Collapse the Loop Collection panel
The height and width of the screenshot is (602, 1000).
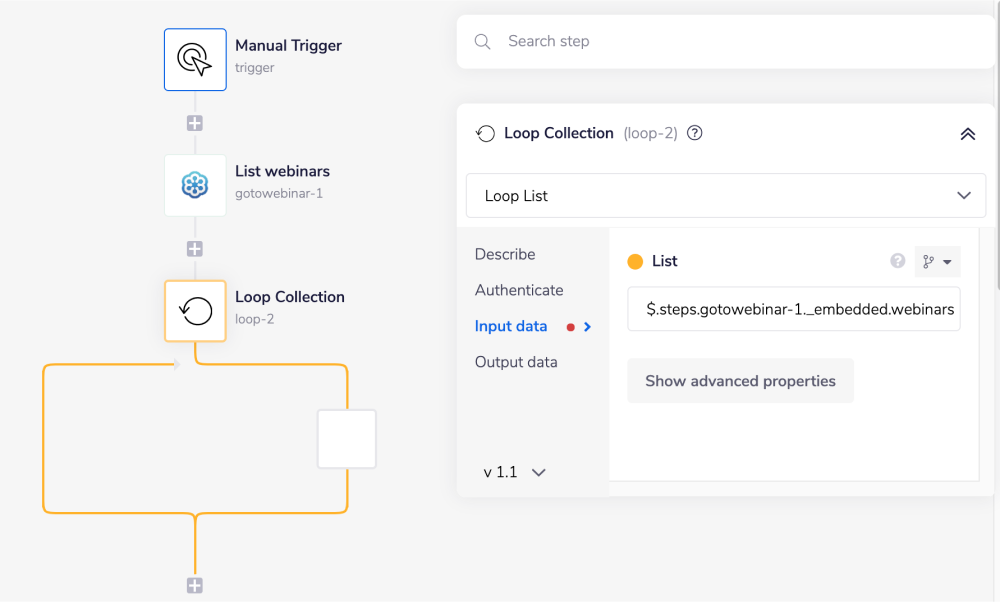click(x=966, y=132)
